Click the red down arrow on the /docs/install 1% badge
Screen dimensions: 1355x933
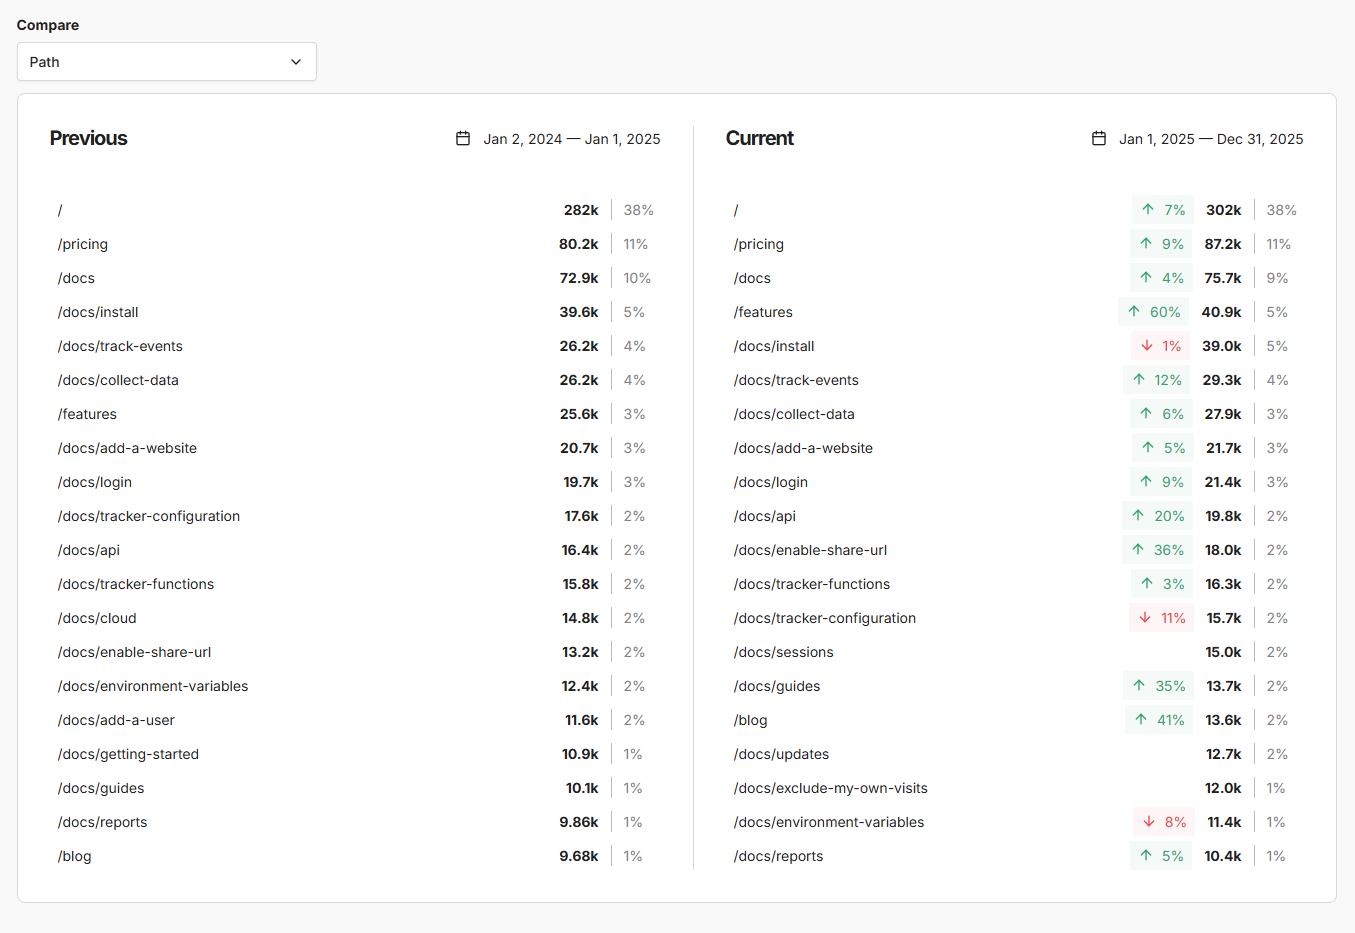point(1147,346)
